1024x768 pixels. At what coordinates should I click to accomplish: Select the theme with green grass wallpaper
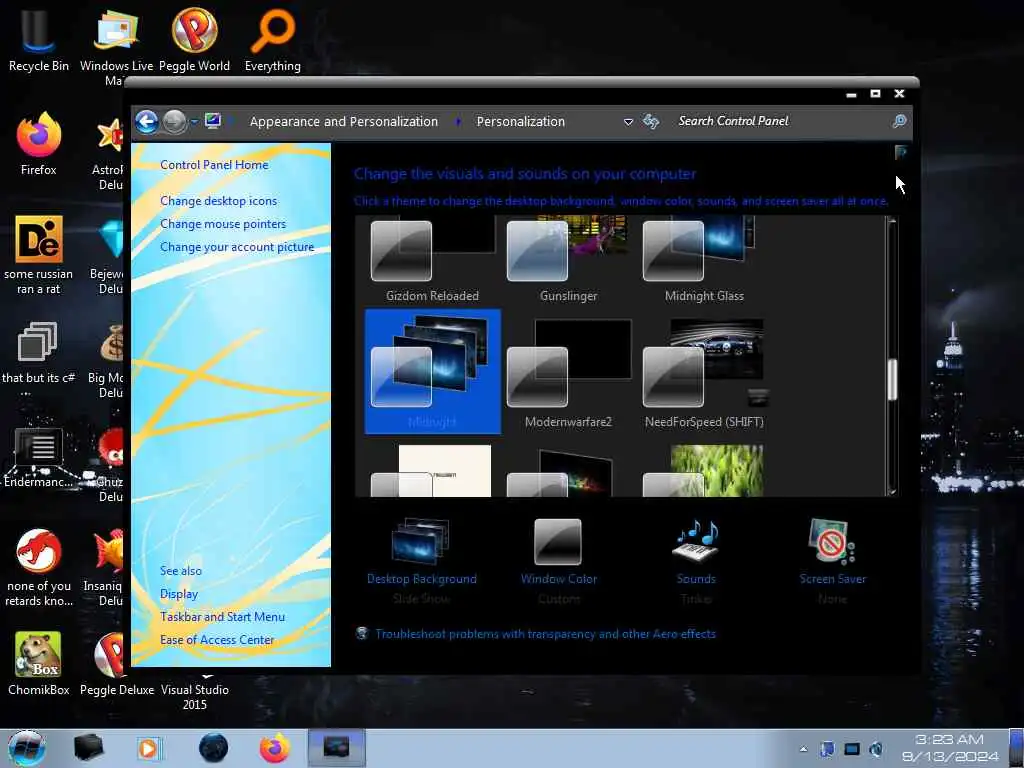(704, 470)
